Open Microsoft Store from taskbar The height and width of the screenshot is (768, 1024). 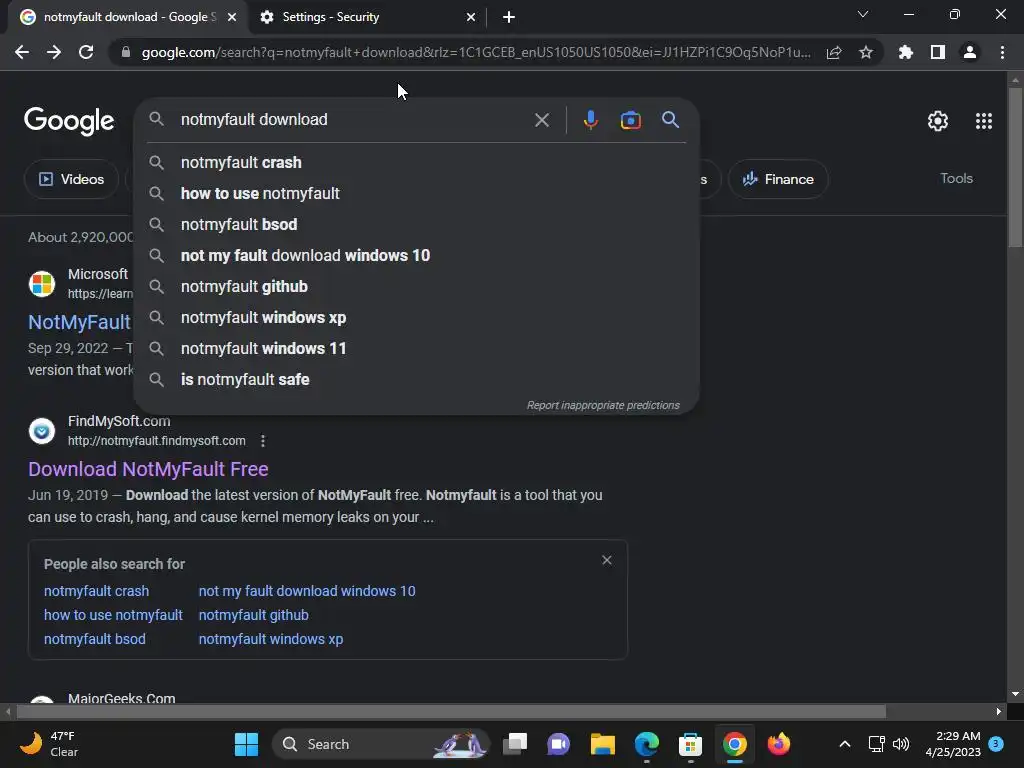[690, 744]
